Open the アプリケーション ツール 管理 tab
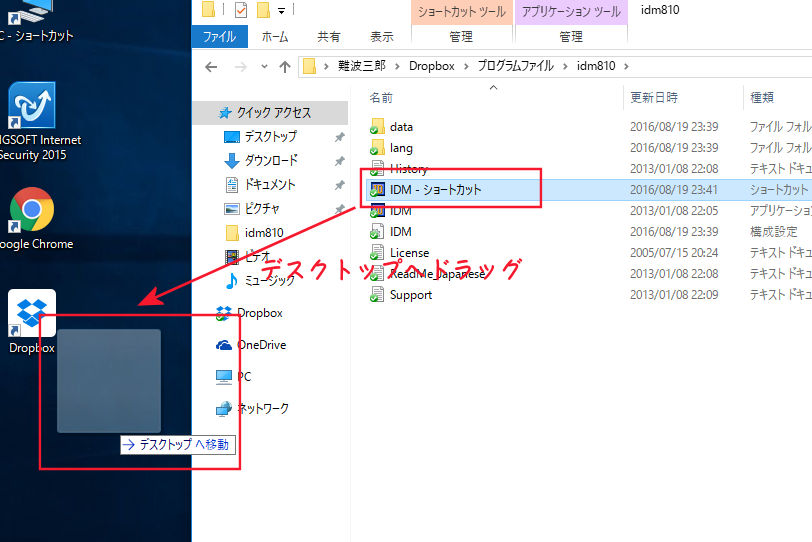812x542 pixels. point(571,37)
